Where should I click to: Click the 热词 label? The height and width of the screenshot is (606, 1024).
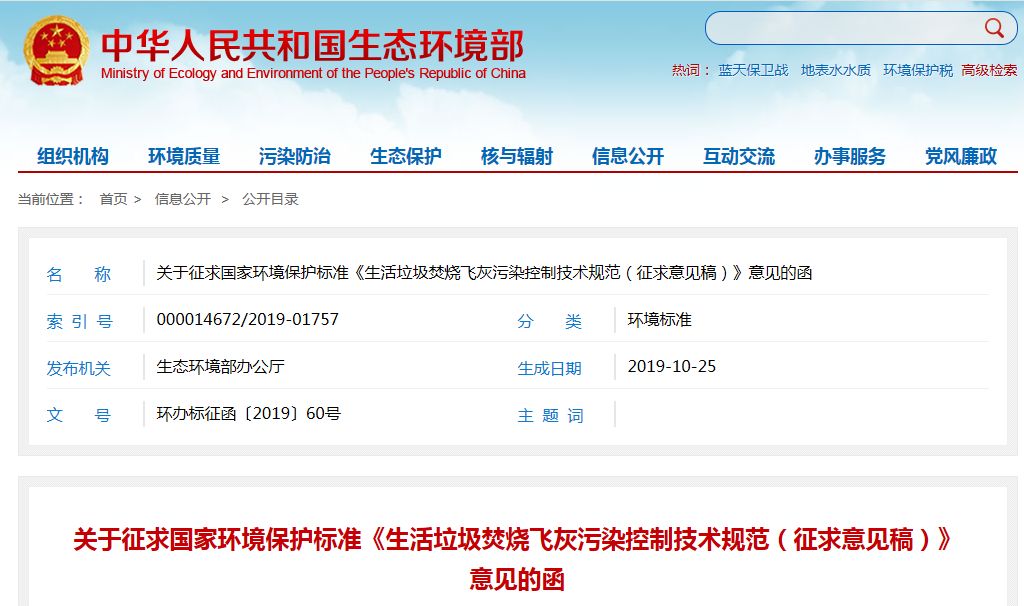click(x=690, y=71)
